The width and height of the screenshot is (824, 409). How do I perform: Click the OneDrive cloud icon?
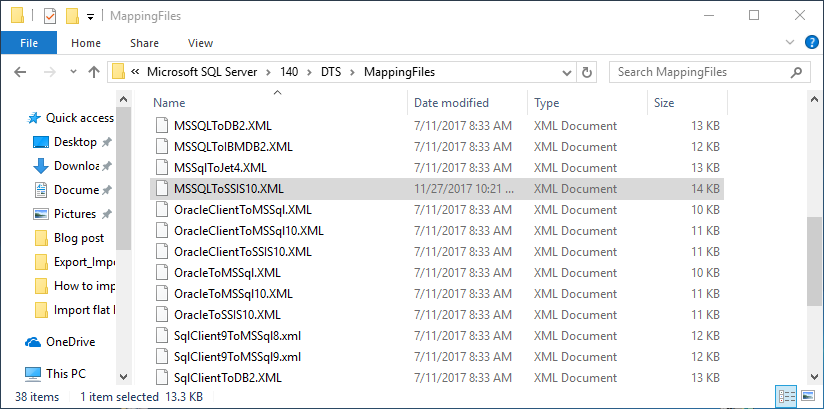coord(34,342)
